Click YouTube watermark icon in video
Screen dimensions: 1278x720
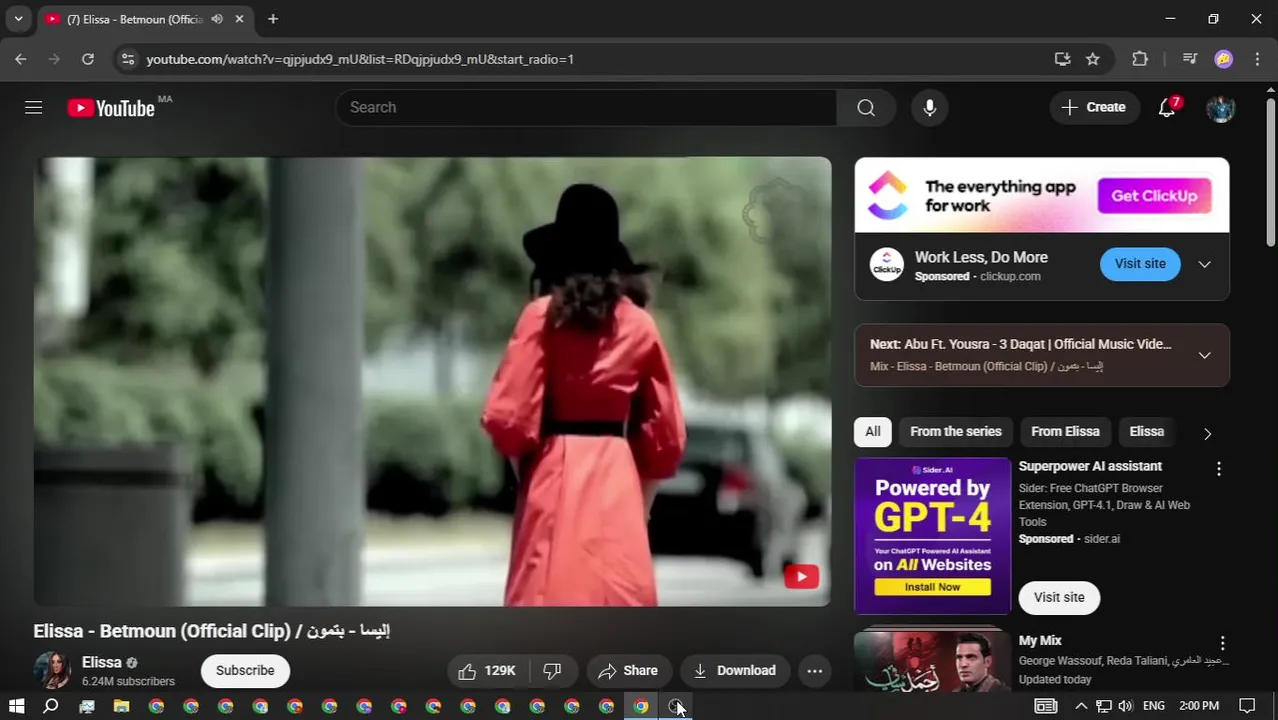[801, 576]
